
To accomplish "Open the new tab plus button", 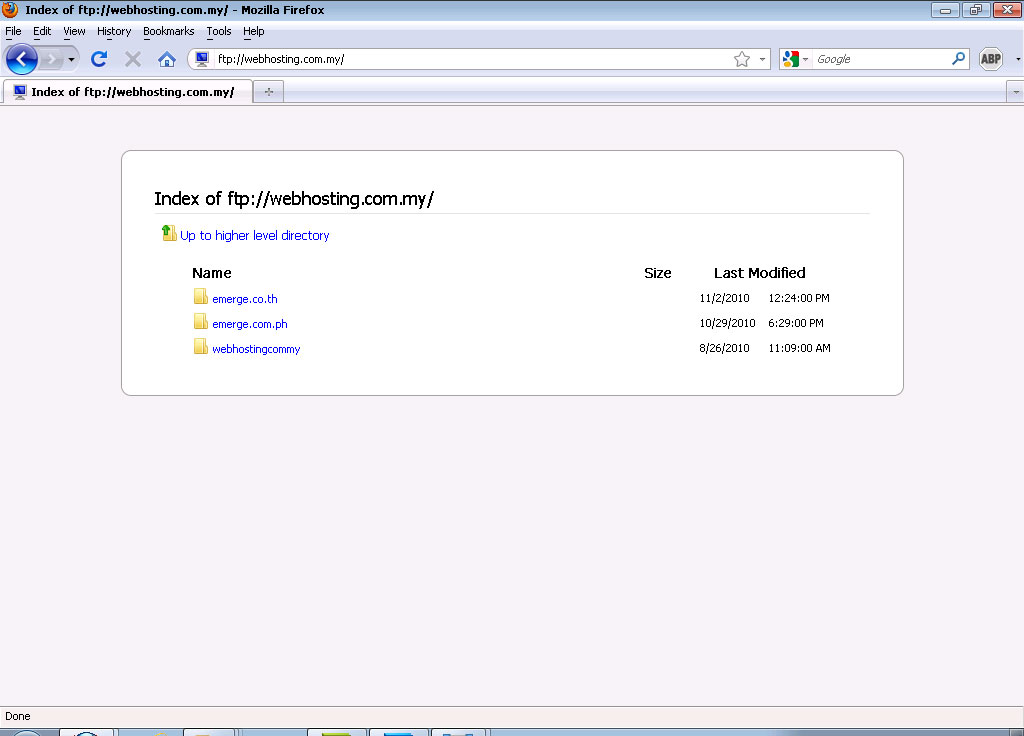I will [x=268, y=92].
